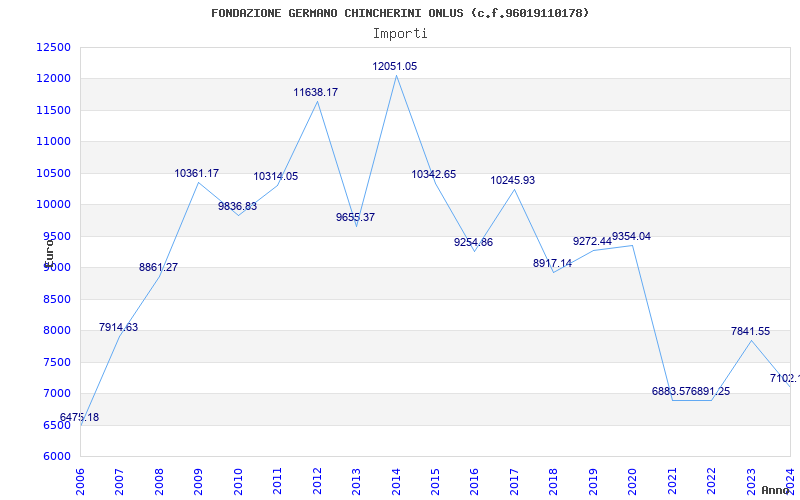The height and width of the screenshot is (500, 800).
Task: Click the 11000 y-axis tick label
Action: pos(54,142)
